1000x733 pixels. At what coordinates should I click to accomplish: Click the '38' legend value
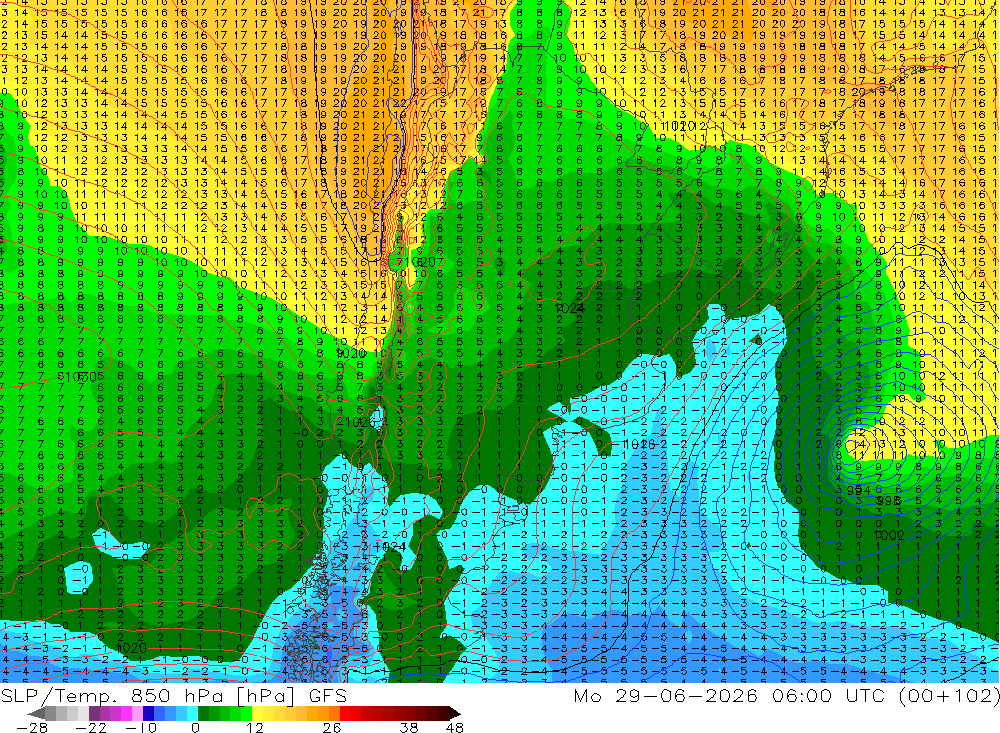(408, 727)
